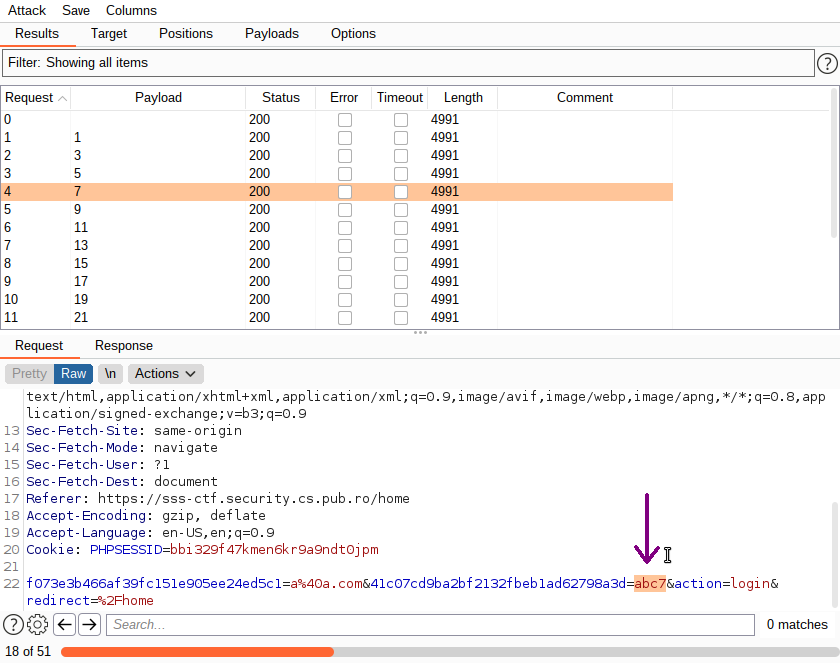Screen dimensions: 840x663
Task: Click the results table vertical scrollbar
Action: pos(834,163)
